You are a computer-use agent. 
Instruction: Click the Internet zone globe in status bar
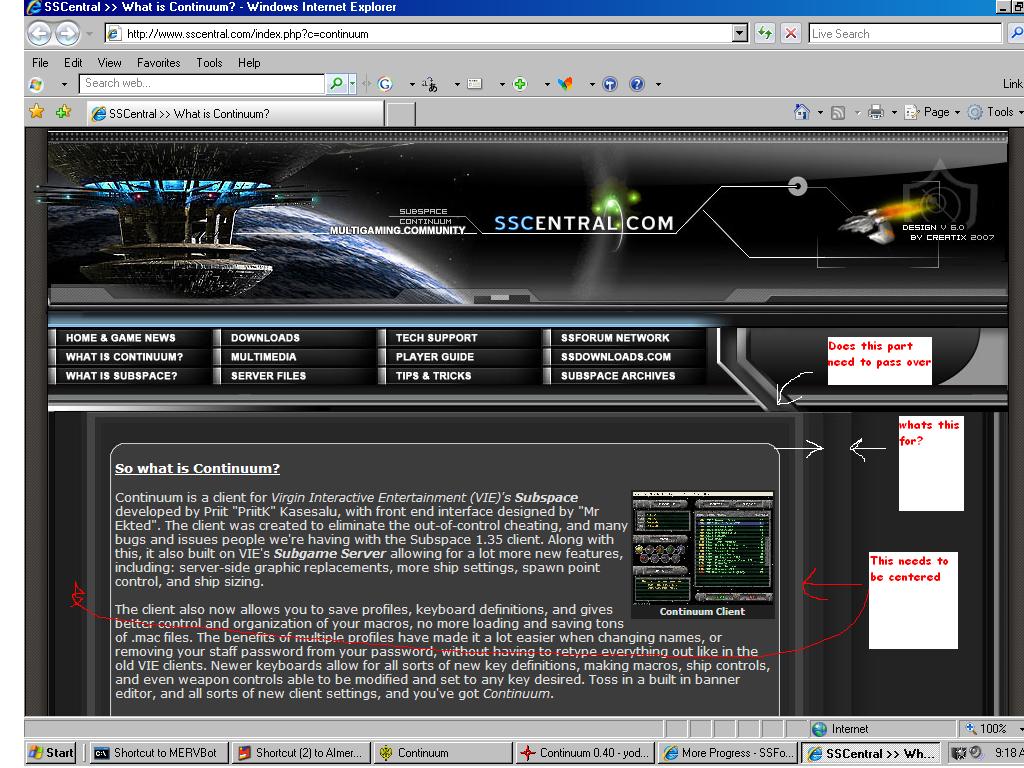tap(819, 729)
